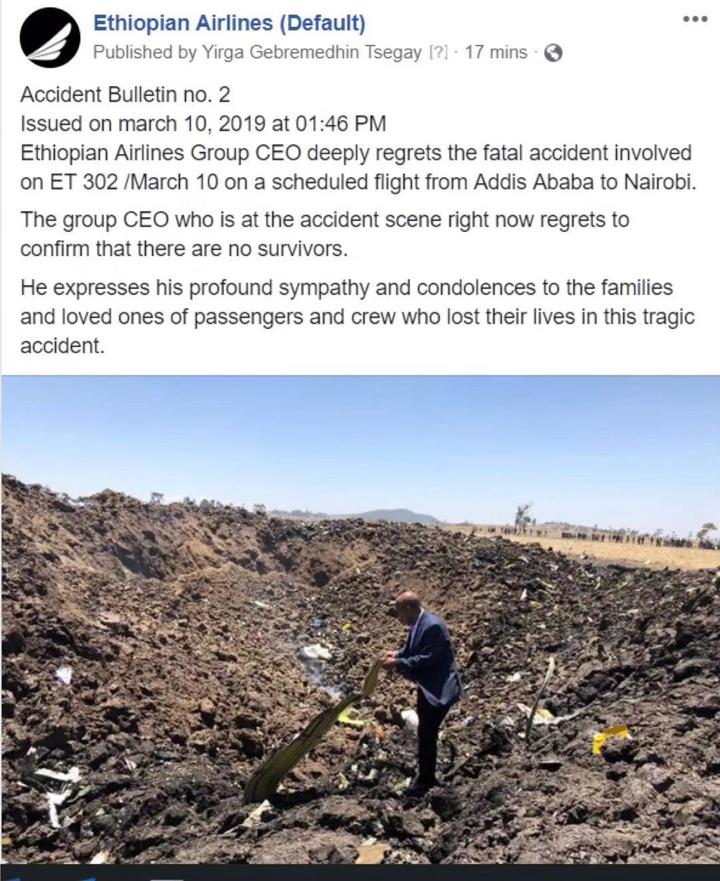Click the [?] help marker beside publisher name
Image resolution: width=720 pixels, height=881 pixels.
pos(438,52)
